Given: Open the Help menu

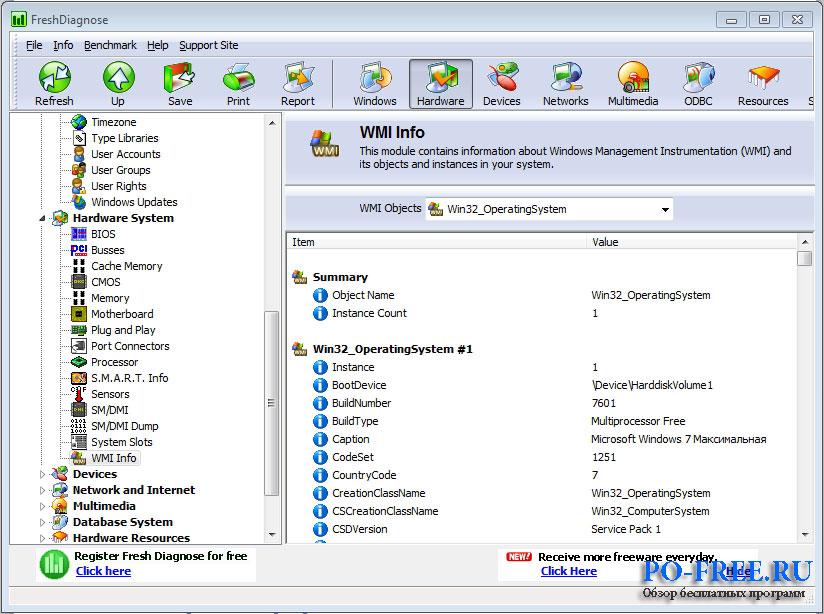Looking at the screenshot, I should tap(158, 45).
